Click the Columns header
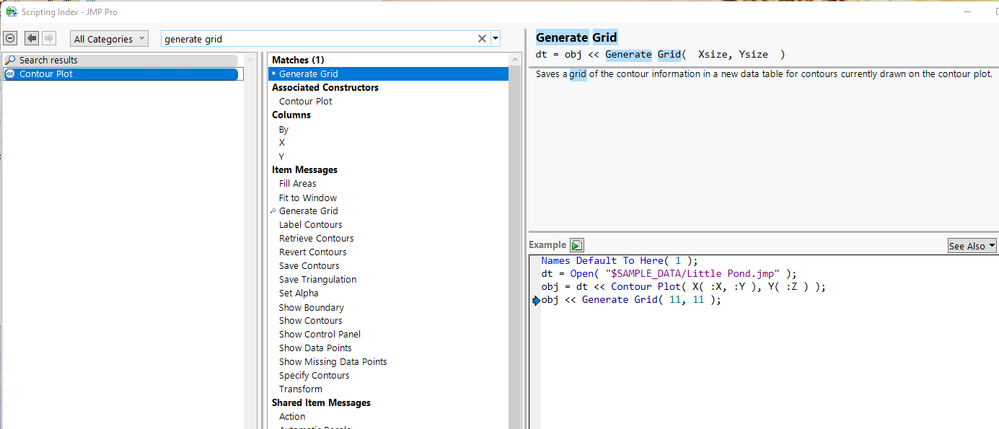The height and width of the screenshot is (429, 999). tap(291, 115)
